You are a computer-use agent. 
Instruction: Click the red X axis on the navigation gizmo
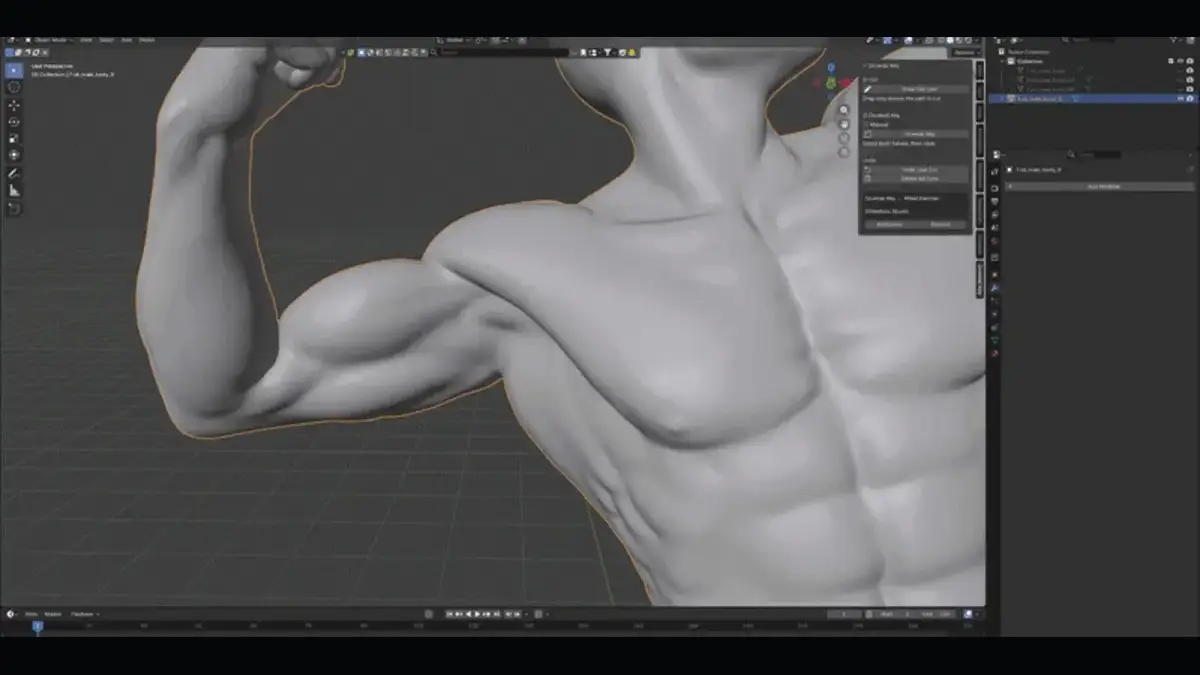[x=846, y=82]
